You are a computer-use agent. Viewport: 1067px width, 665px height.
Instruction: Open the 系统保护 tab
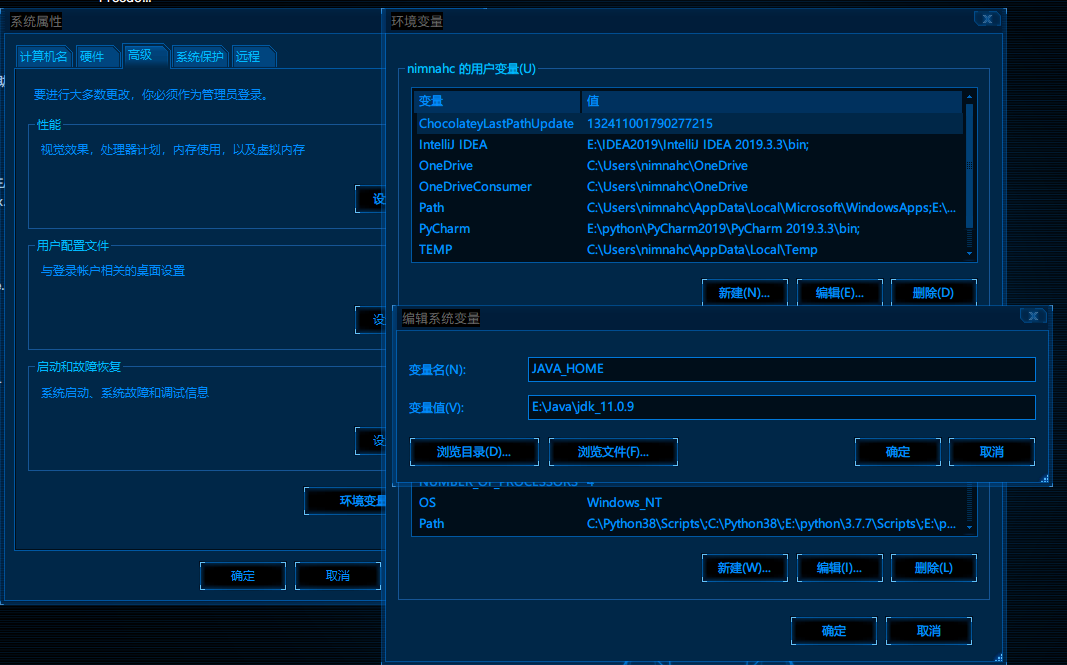point(199,56)
